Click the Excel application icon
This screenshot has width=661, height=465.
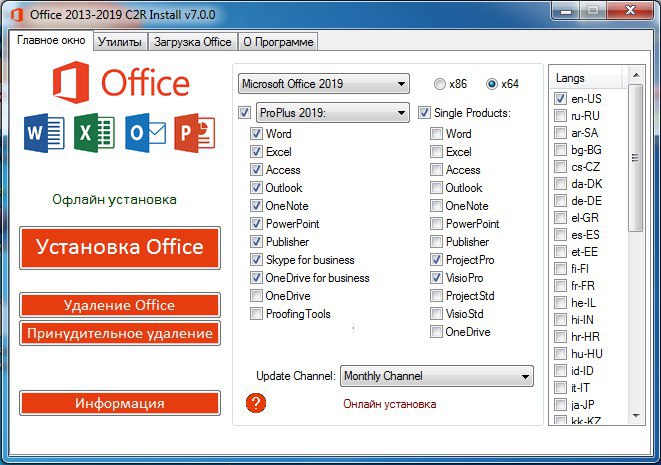pyautogui.click(x=94, y=133)
